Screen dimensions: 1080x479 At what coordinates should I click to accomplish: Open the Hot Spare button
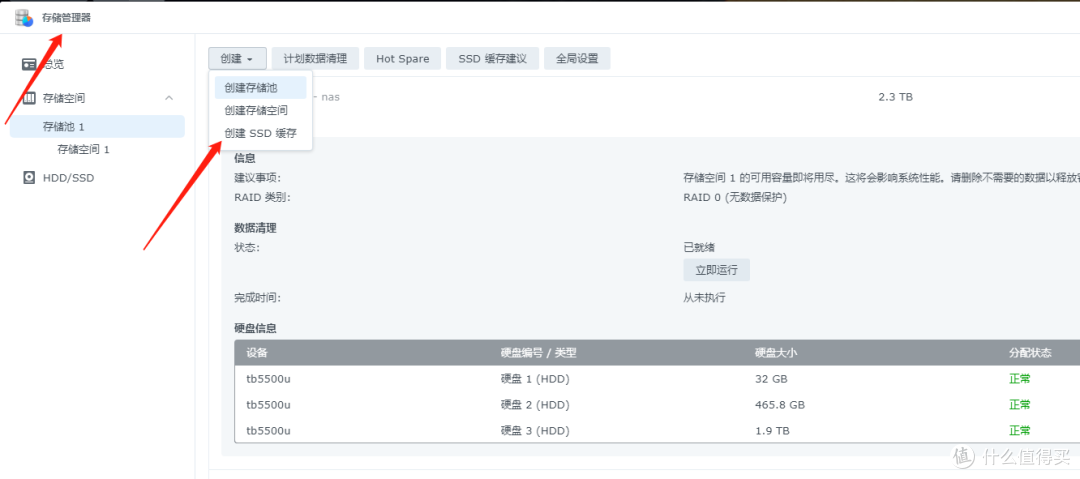click(403, 59)
